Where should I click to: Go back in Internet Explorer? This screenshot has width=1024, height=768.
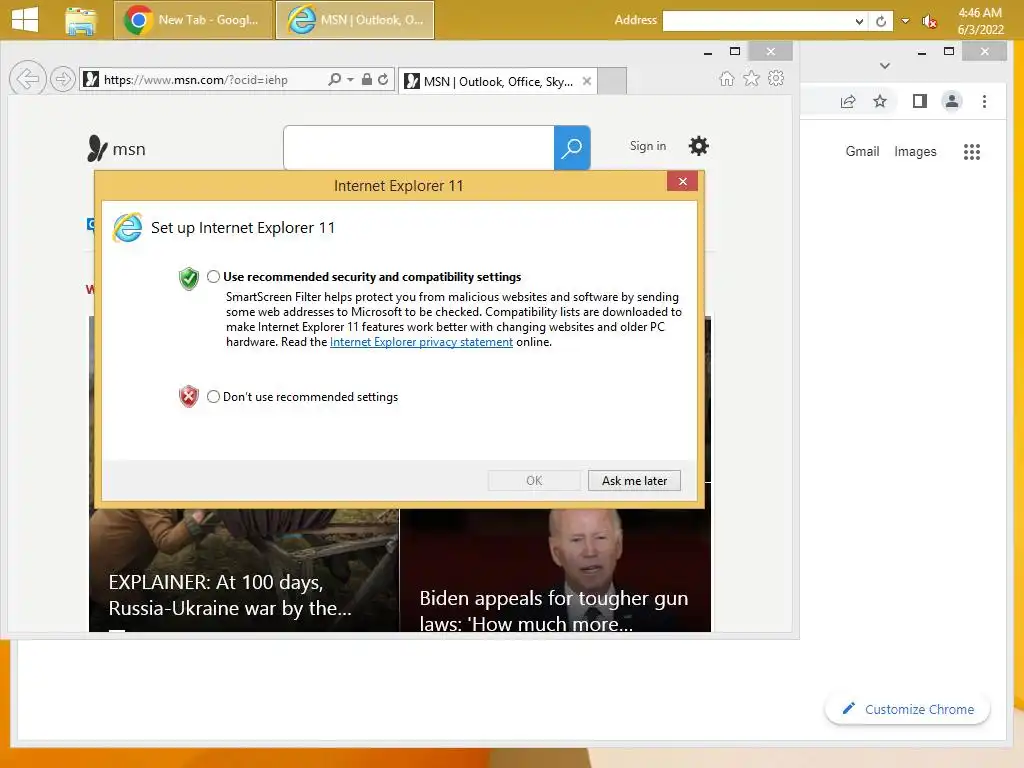pos(27,80)
